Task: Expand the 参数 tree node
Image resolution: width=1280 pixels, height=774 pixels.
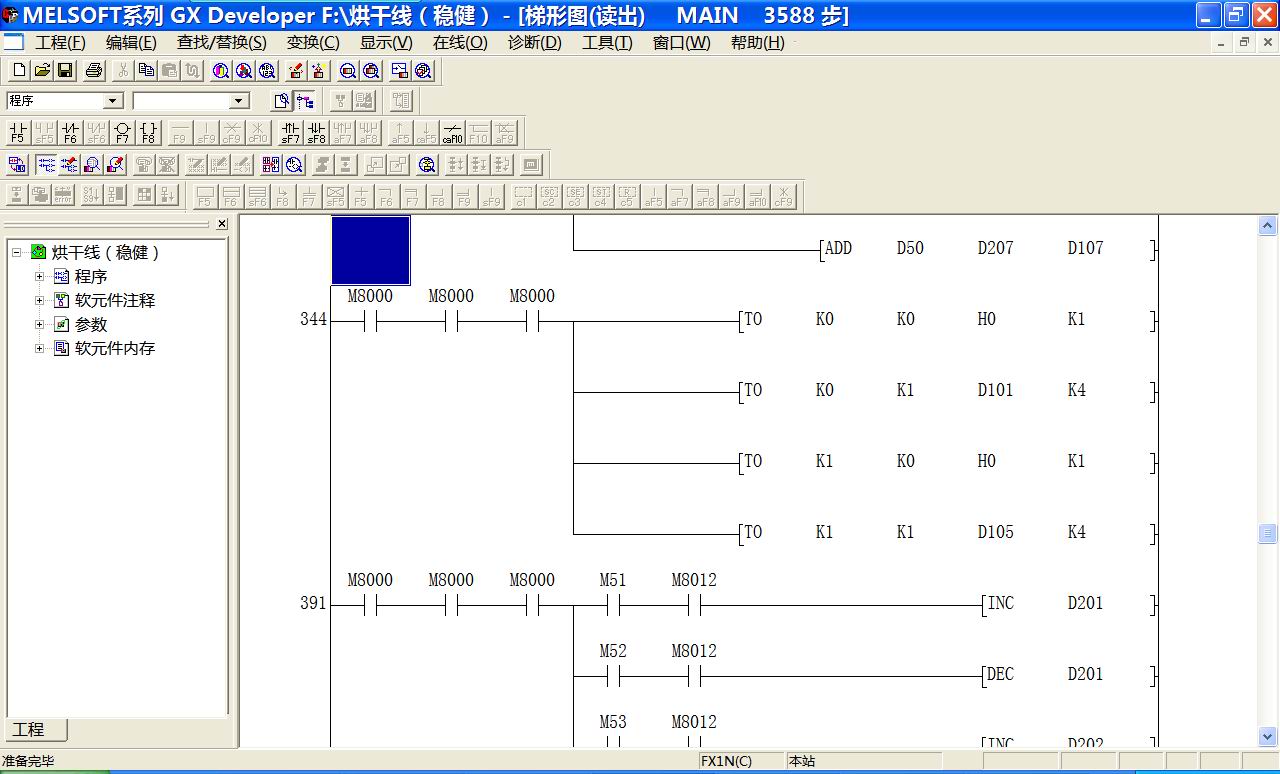Action: 40,325
